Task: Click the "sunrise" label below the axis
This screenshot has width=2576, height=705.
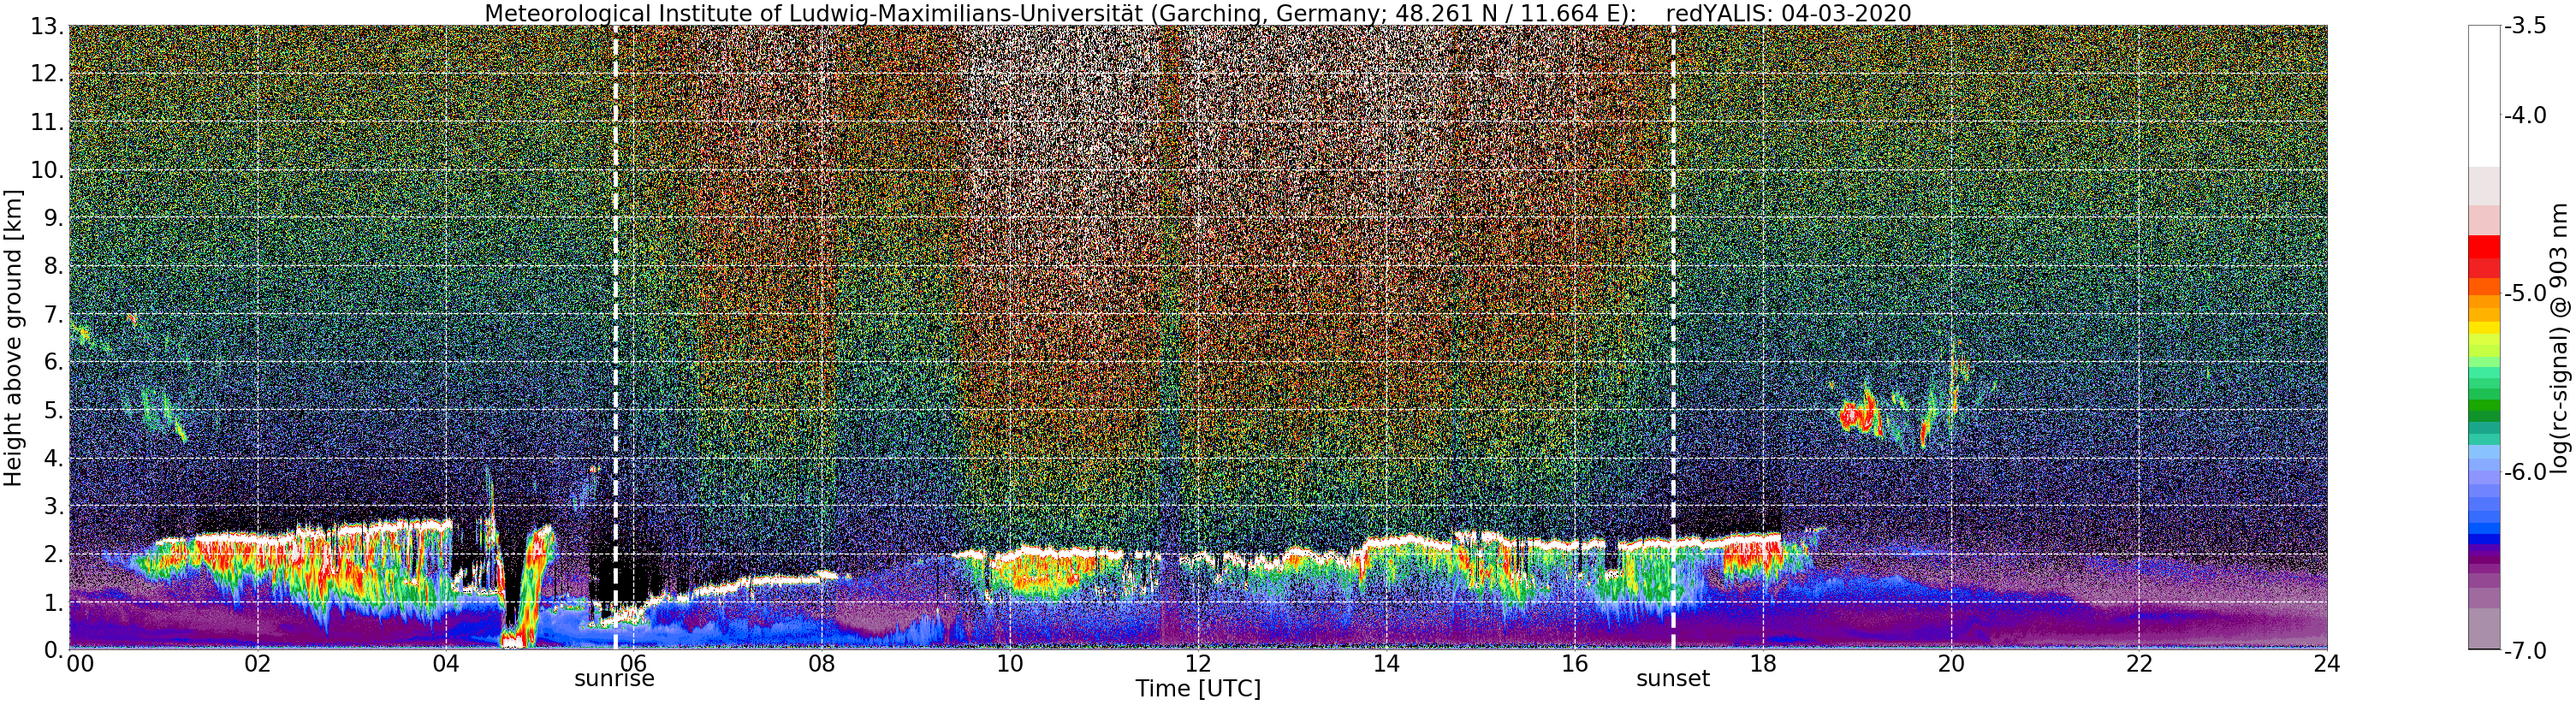Action: (614, 679)
